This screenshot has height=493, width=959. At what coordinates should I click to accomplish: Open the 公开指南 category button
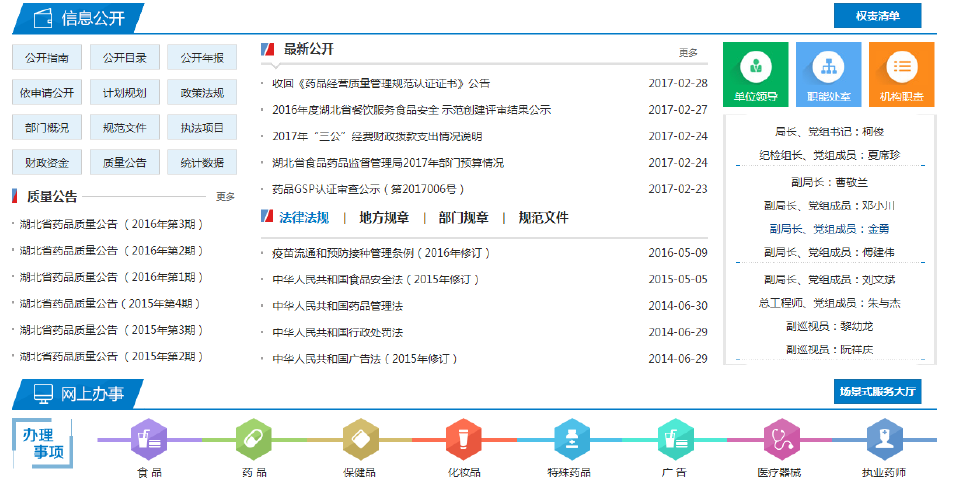coord(47,57)
